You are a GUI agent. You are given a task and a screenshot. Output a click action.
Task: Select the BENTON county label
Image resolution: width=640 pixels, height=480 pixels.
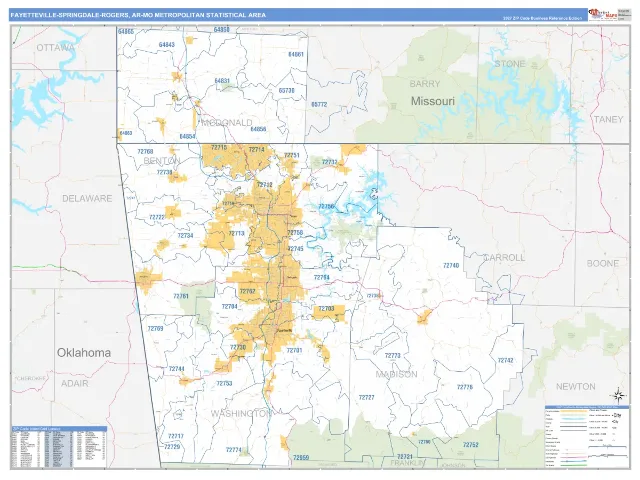click(x=162, y=161)
